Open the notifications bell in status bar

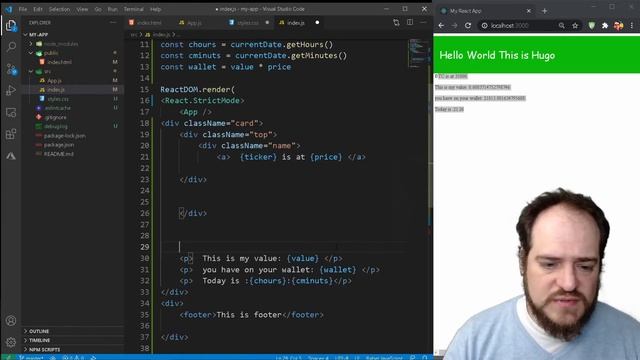point(425,358)
